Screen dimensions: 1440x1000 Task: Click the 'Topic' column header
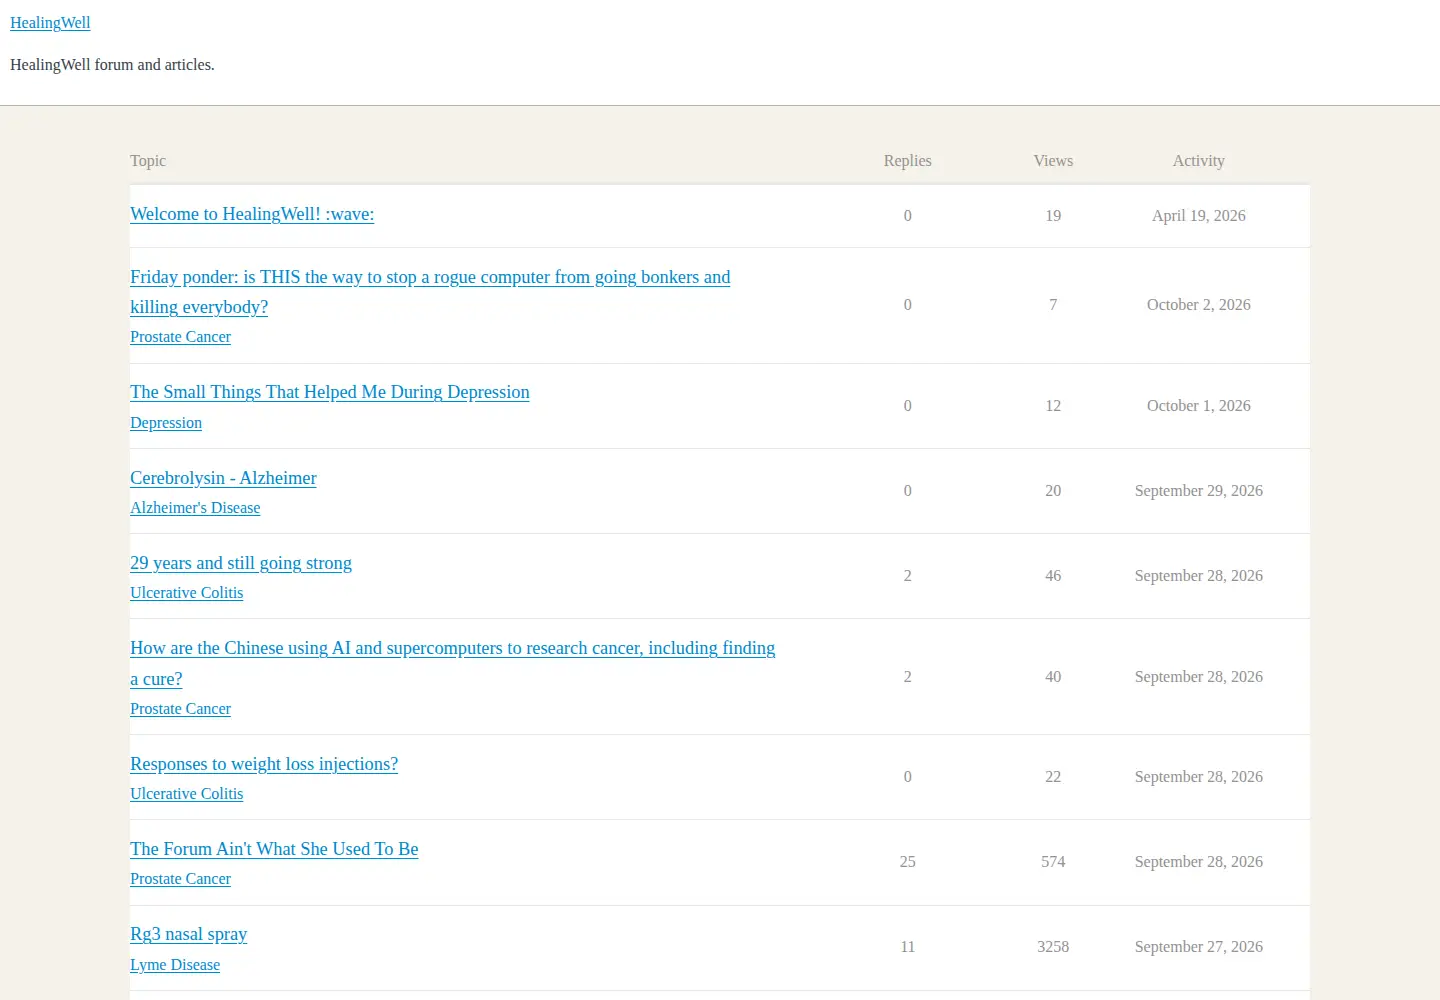point(148,161)
